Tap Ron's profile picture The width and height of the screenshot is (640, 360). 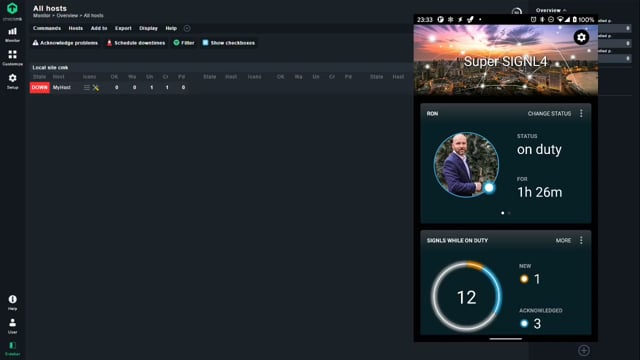466,164
